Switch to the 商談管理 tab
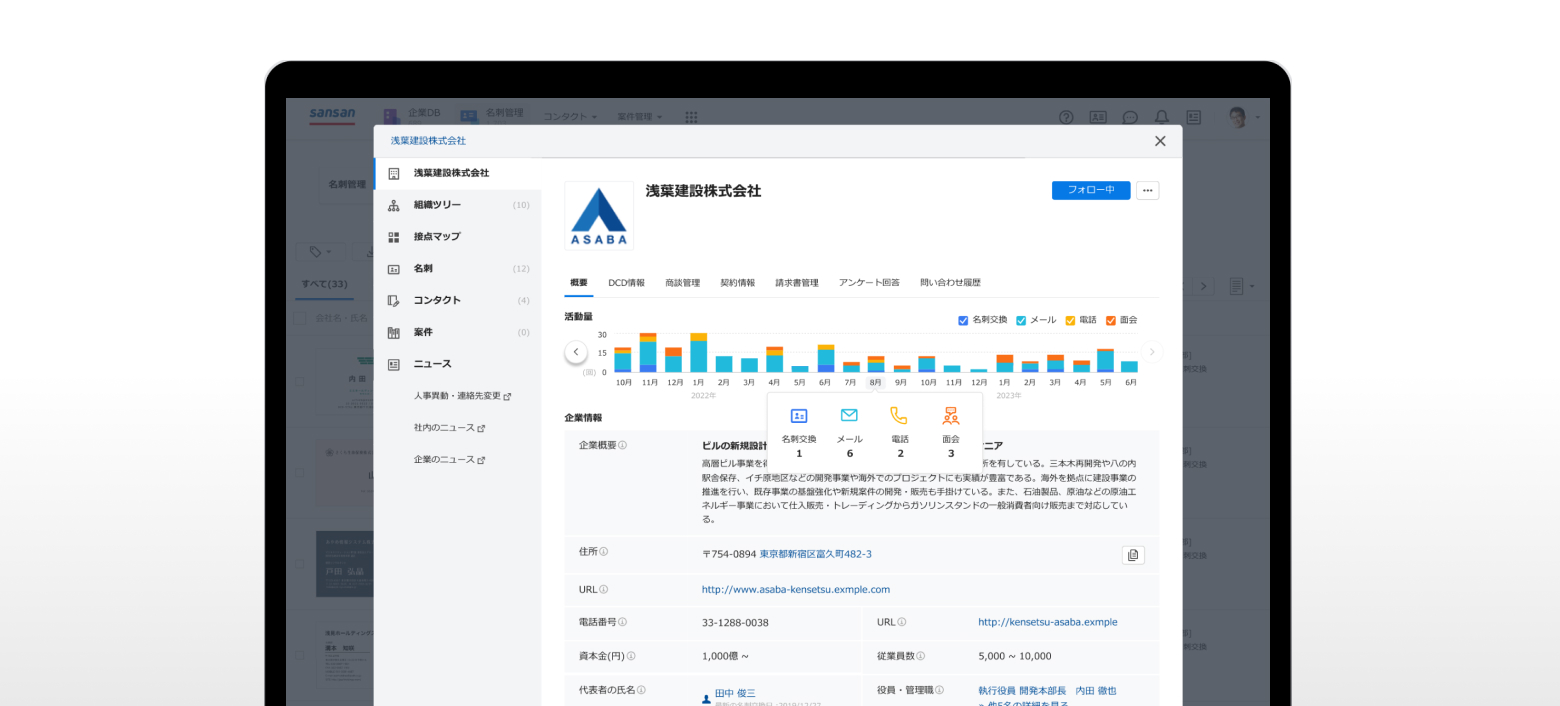 (682, 283)
